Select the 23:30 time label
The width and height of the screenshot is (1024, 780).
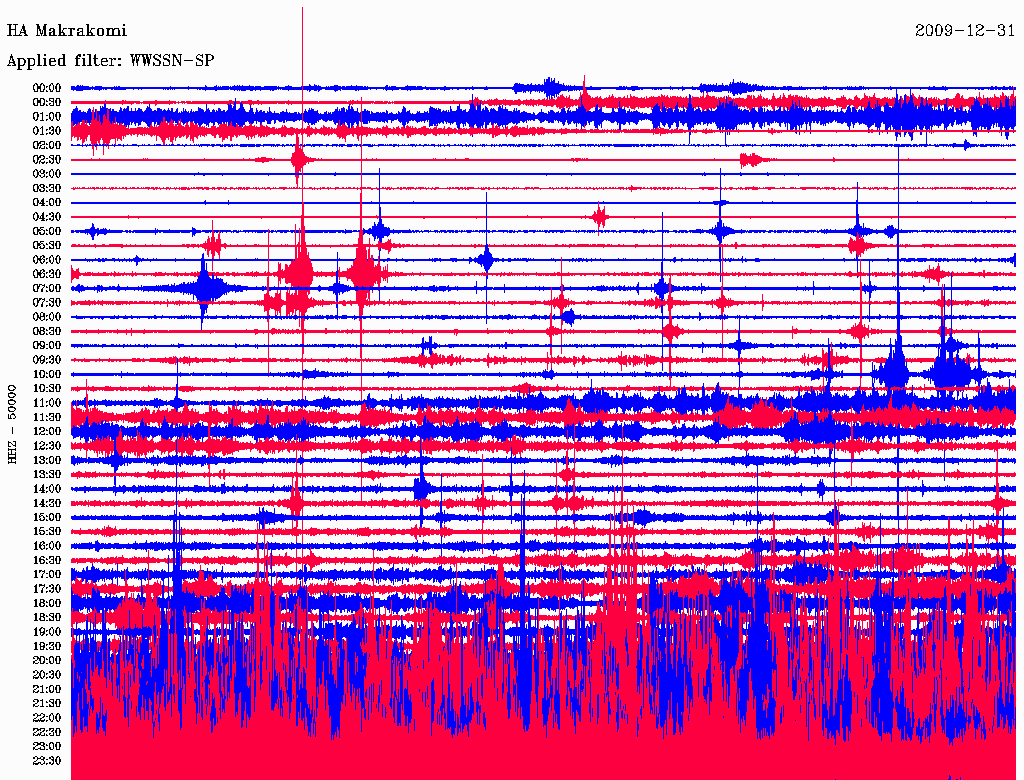tap(47, 760)
